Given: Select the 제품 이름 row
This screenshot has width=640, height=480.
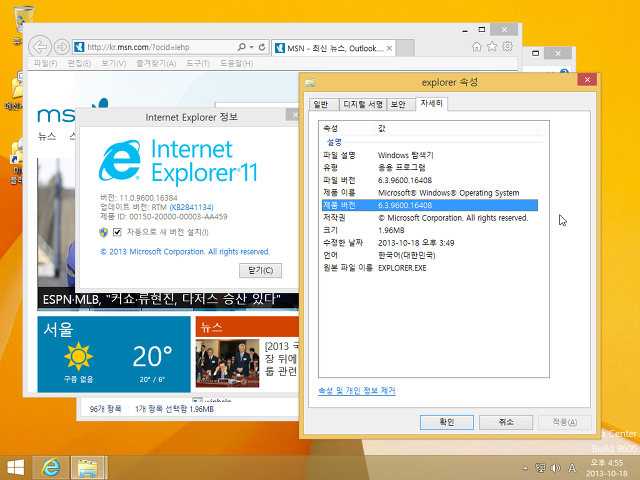Looking at the screenshot, I should pyautogui.click(x=430, y=193).
